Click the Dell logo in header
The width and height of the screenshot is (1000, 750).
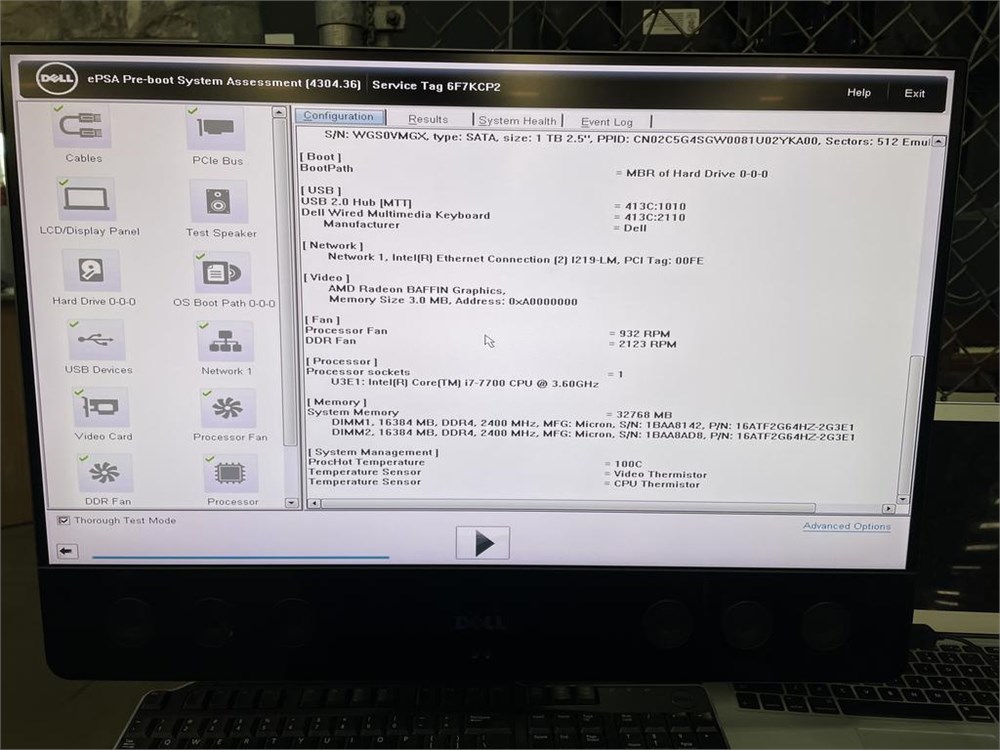(56, 79)
